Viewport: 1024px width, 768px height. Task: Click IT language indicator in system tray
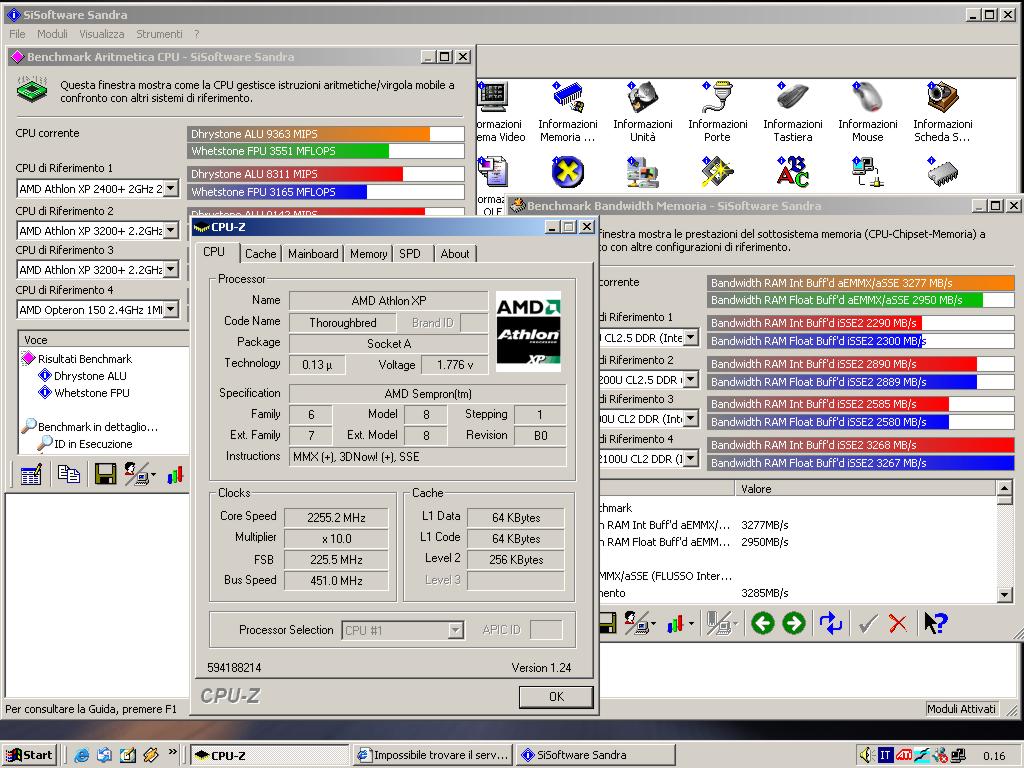tap(885, 755)
